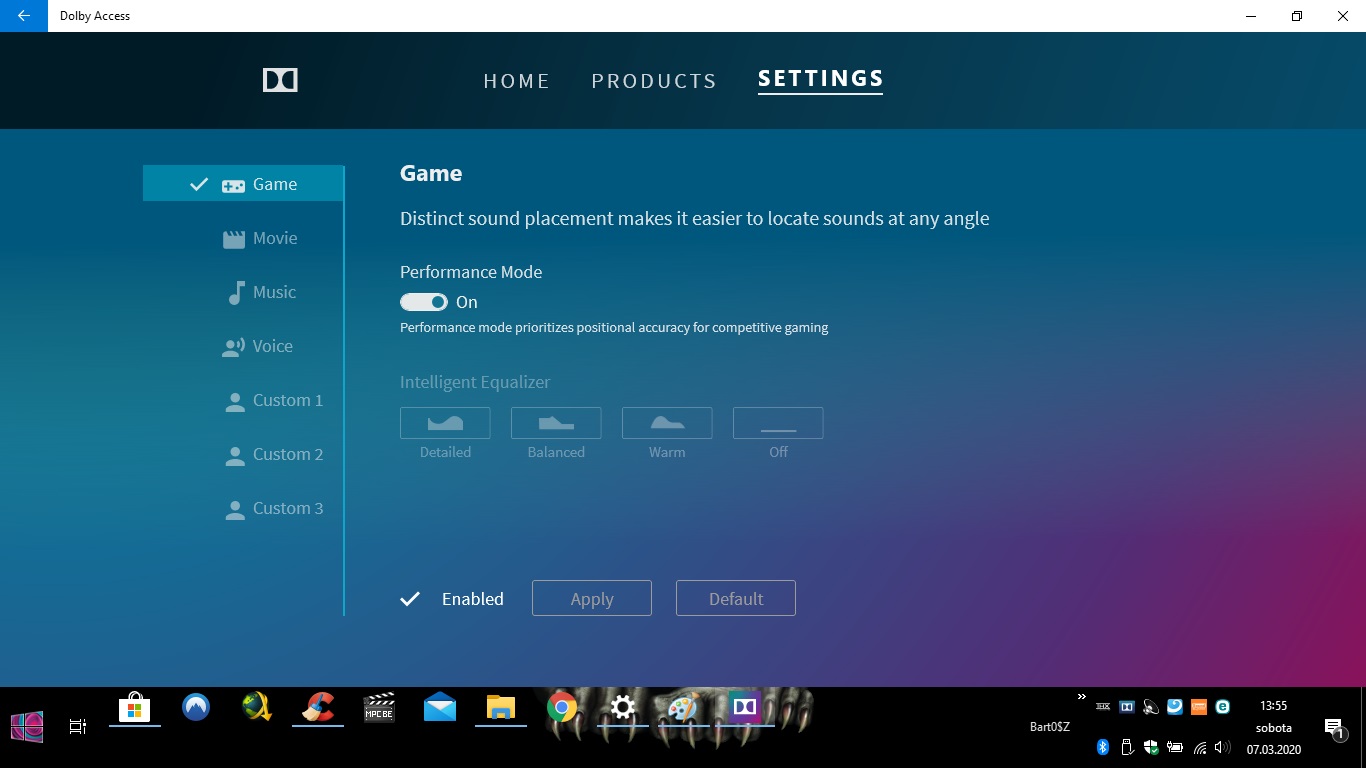Viewport: 1366px width, 768px height.
Task: Select the SETTINGS tab
Action: click(821, 79)
